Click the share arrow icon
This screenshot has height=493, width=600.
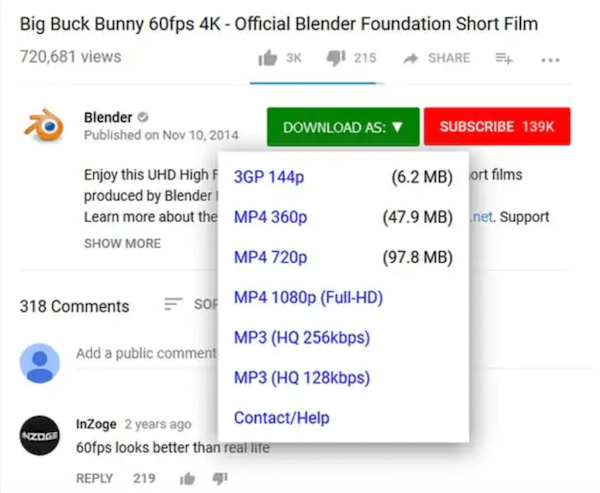pyautogui.click(x=411, y=59)
